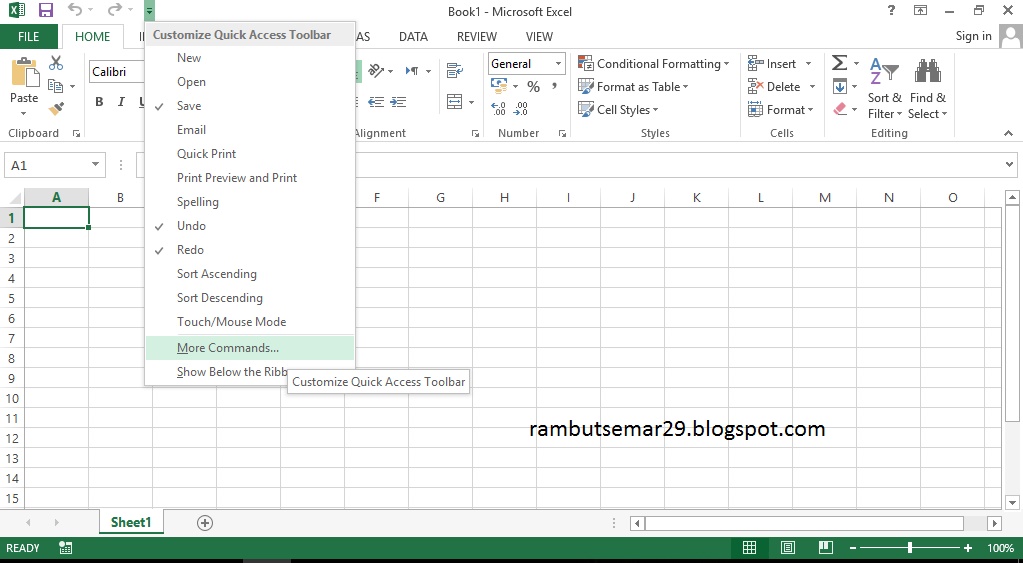The height and width of the screenshot is (563, 1023).
Task: Click the Save icon in Quick Access Toolbar
Action: [x=46, y=10]
